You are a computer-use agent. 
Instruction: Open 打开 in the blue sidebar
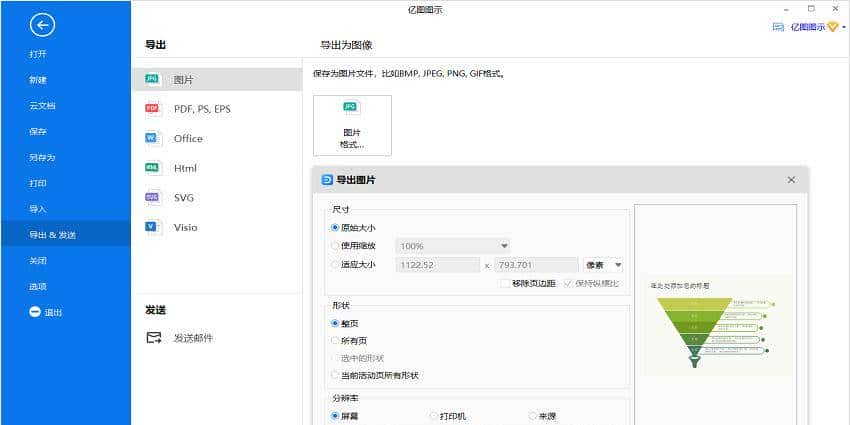coord(38,54)
